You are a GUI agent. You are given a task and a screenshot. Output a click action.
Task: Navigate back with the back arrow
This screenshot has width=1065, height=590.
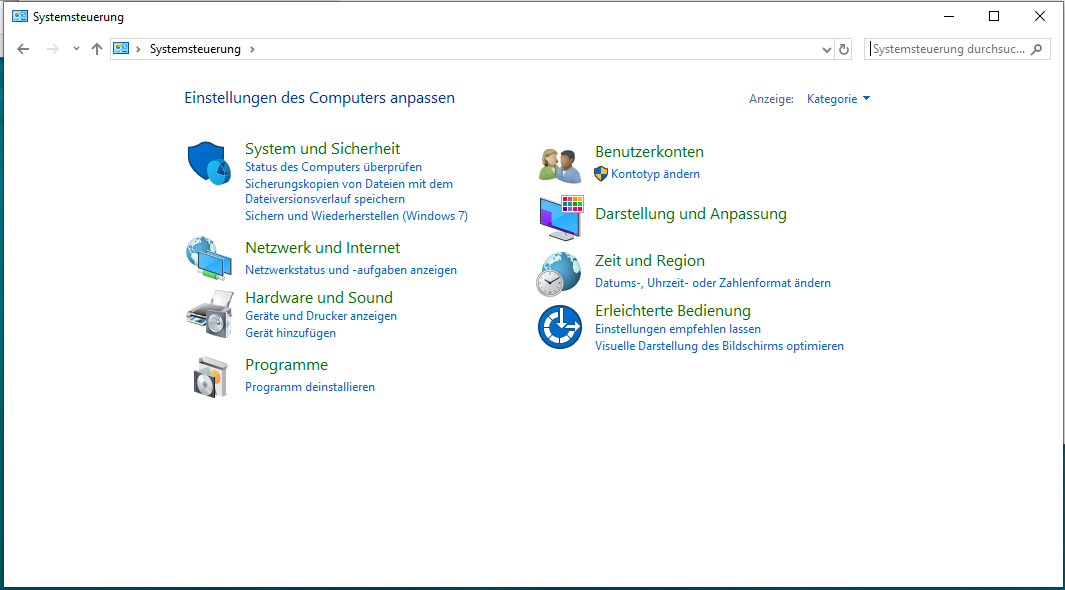23,49
